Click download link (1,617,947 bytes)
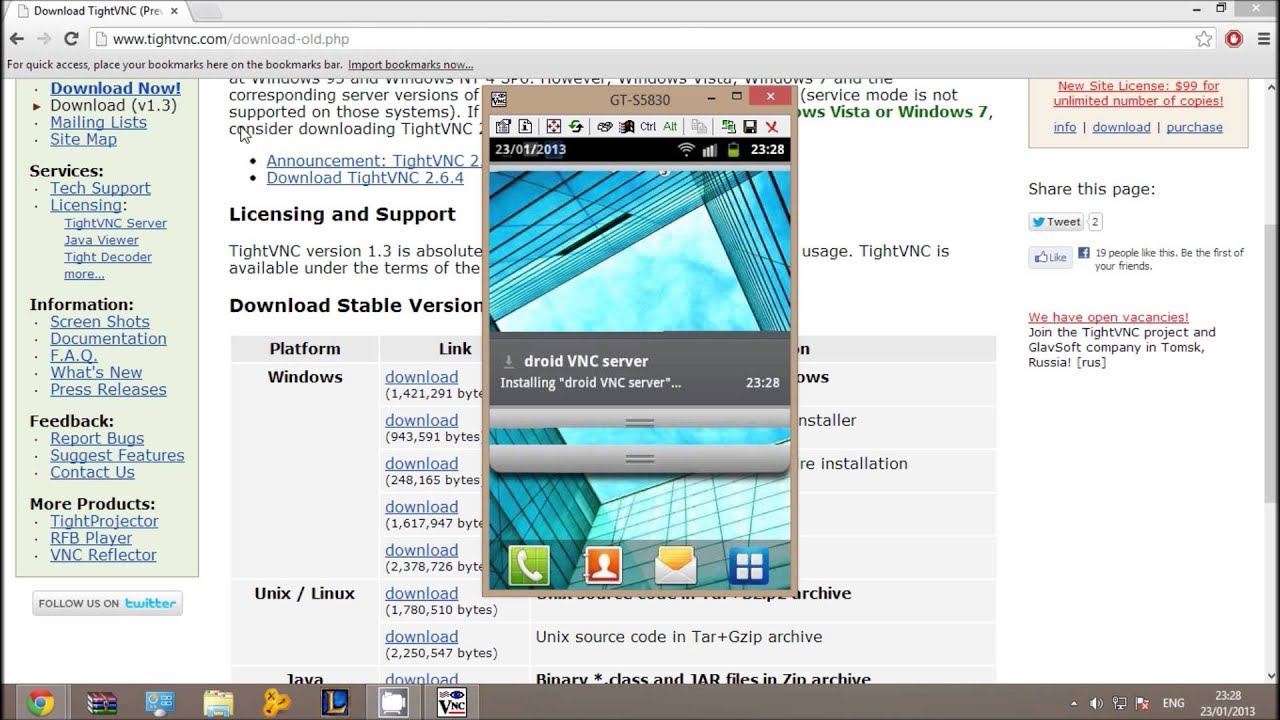 pyautogui.click(x=422, y=507)
